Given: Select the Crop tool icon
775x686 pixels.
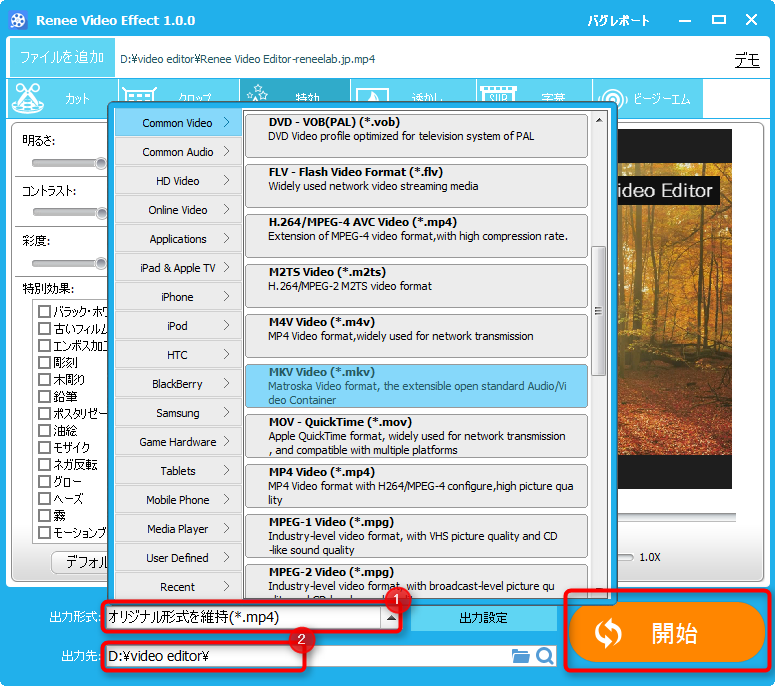Looking at the screenshot, I should click(x=140, y=94).
